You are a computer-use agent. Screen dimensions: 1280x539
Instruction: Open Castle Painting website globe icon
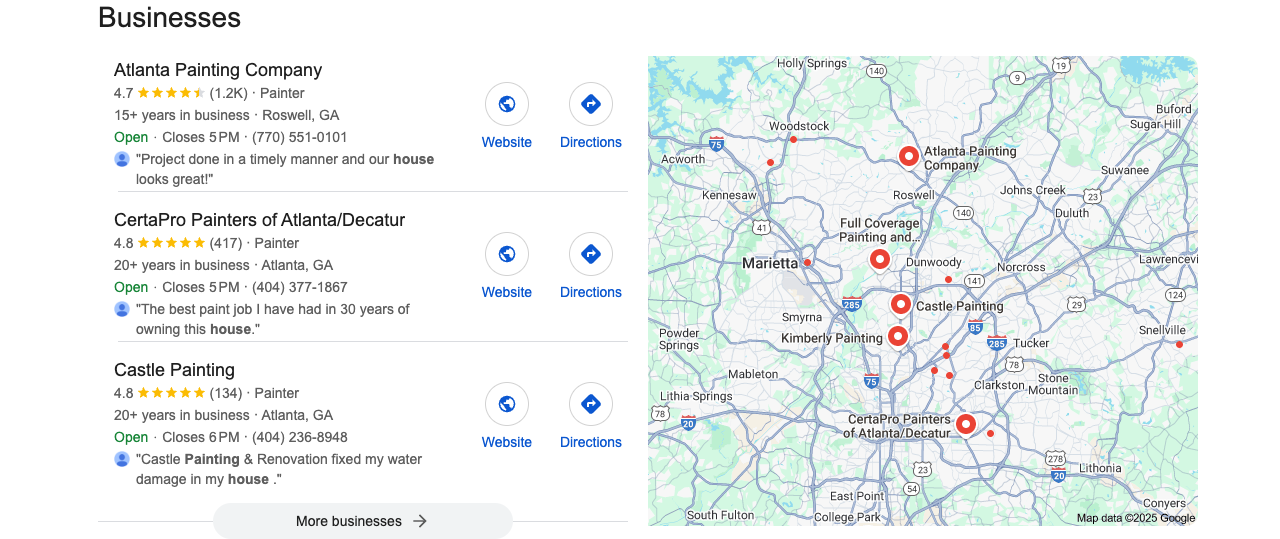coord(507,404)
